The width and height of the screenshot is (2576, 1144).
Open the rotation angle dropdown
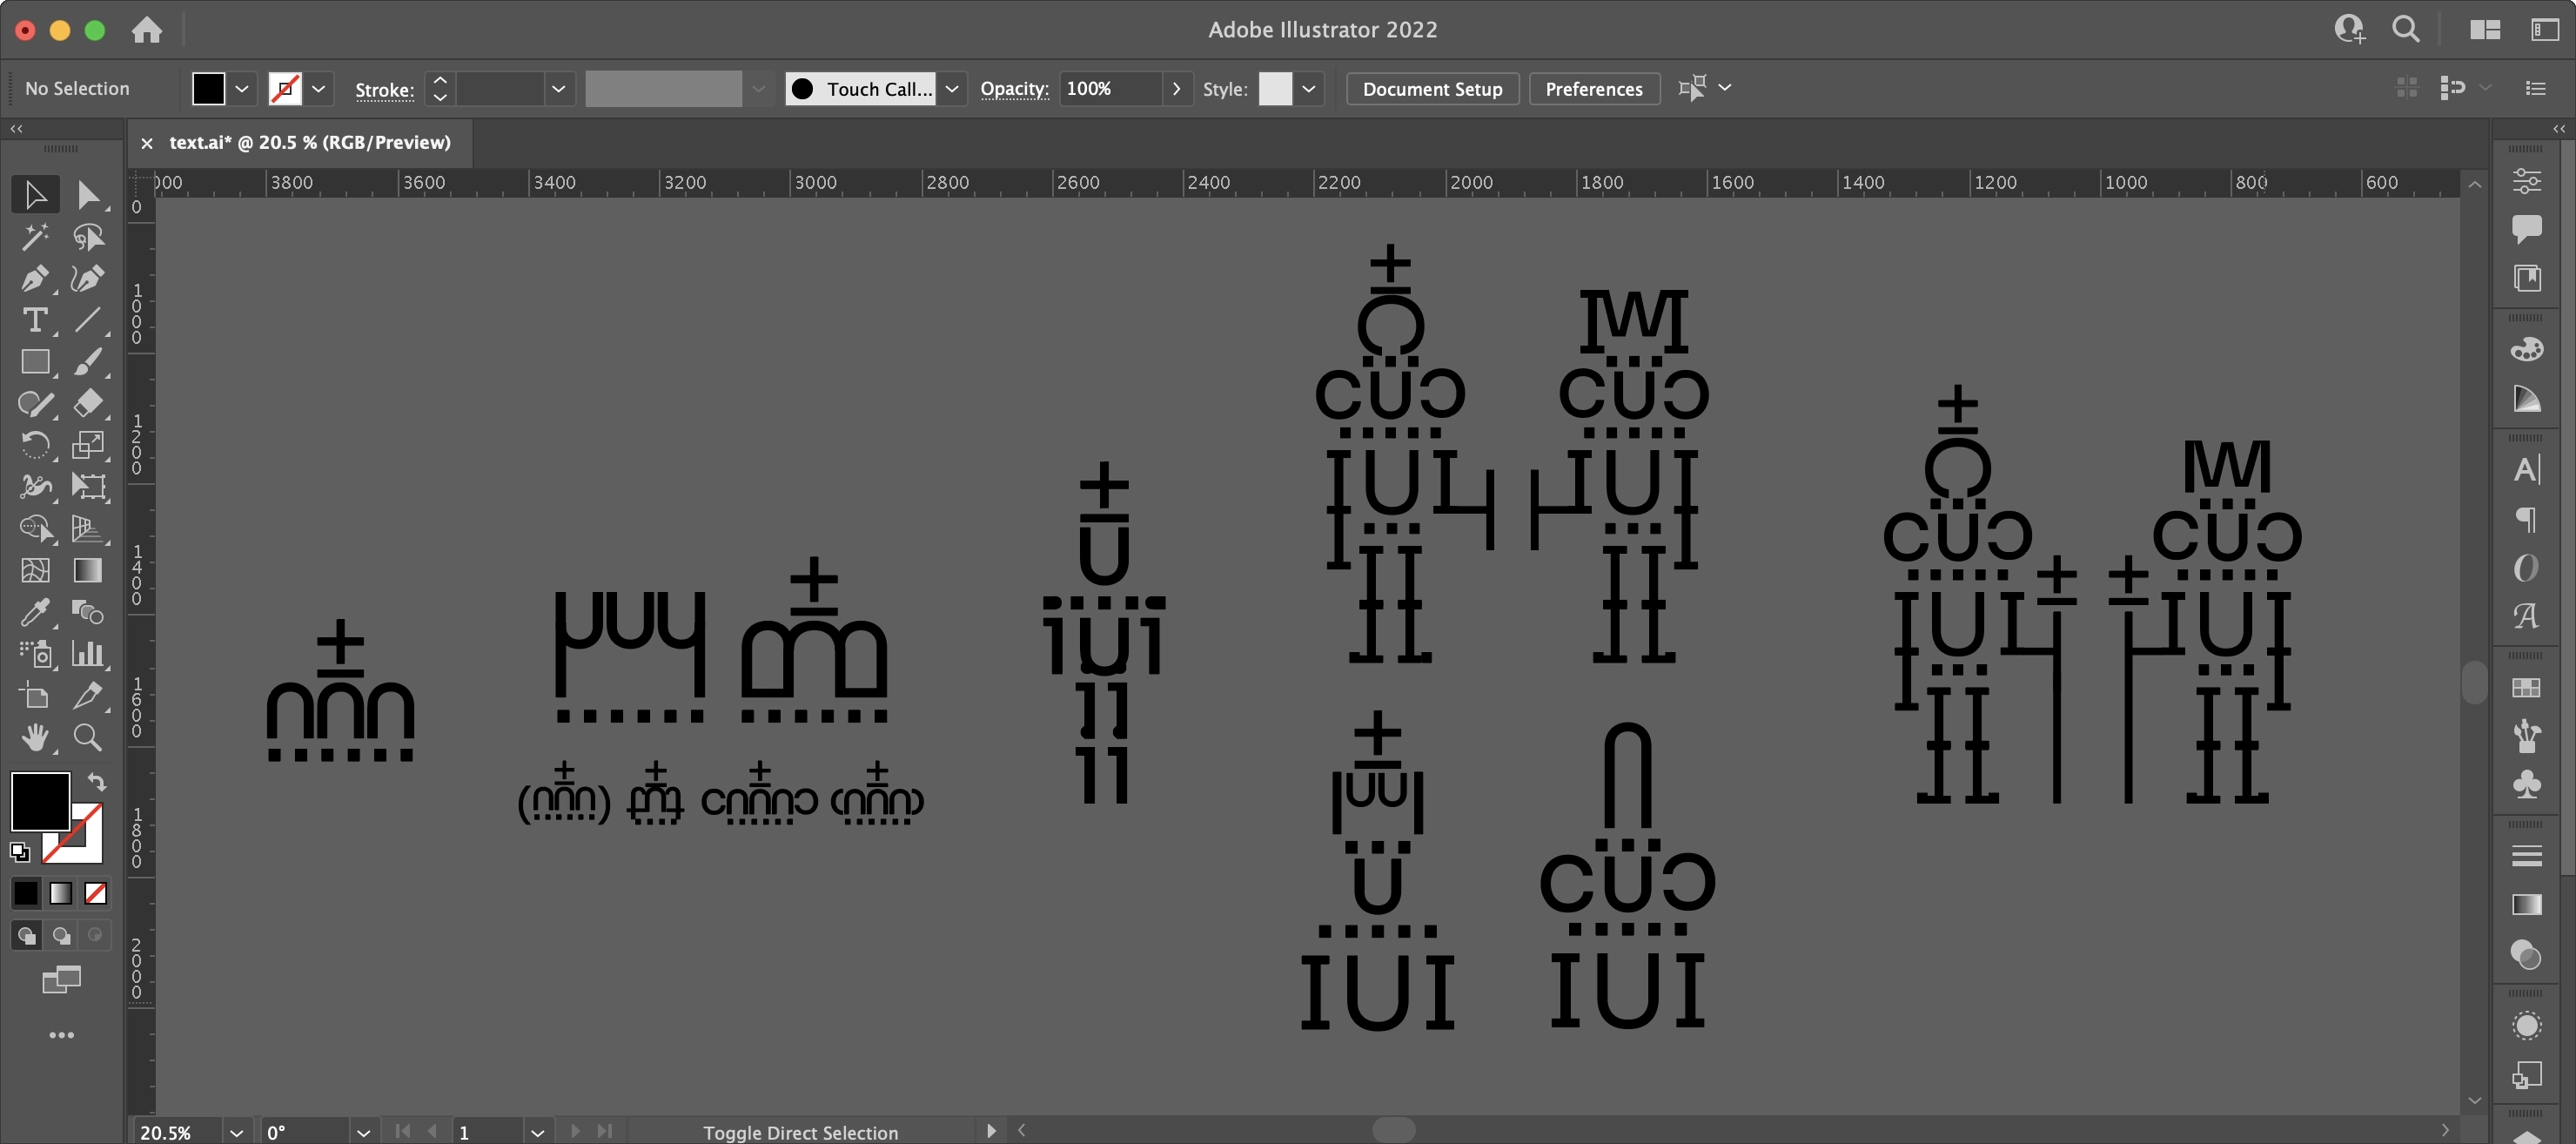click(363, 1132)
